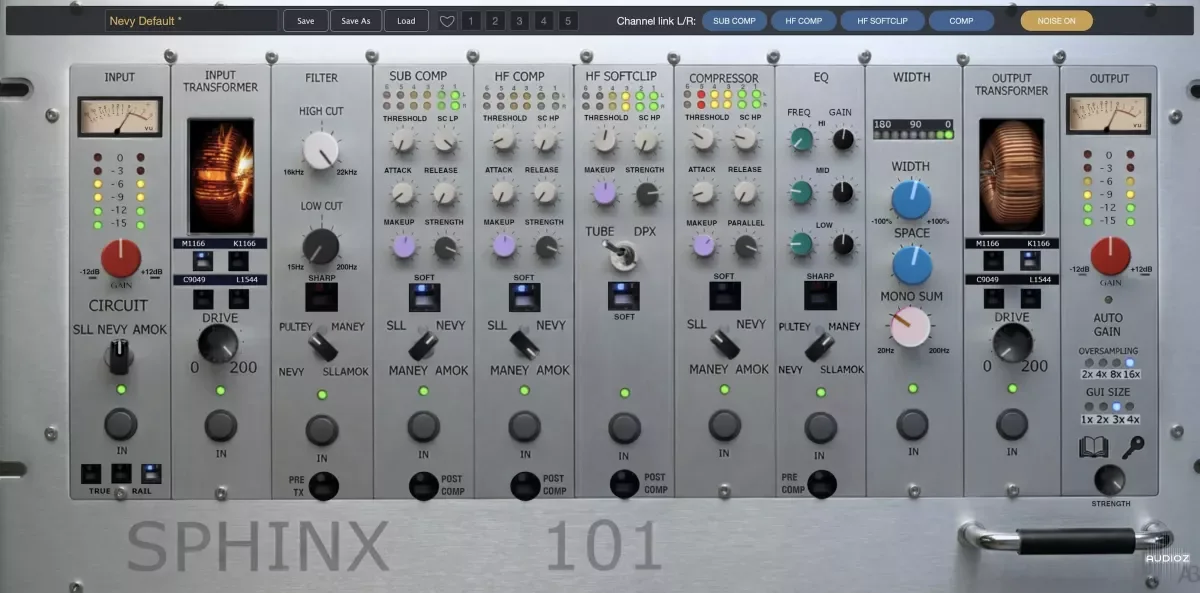Select K1166 in INPUT TRANSFORMER

[238, 261]
